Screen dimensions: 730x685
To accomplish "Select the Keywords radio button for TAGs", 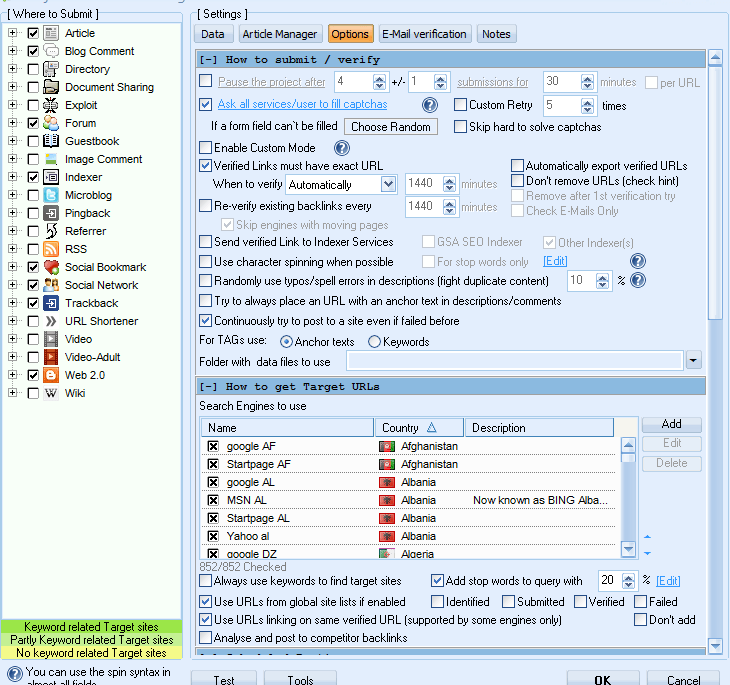I will [x=375, y=342].
